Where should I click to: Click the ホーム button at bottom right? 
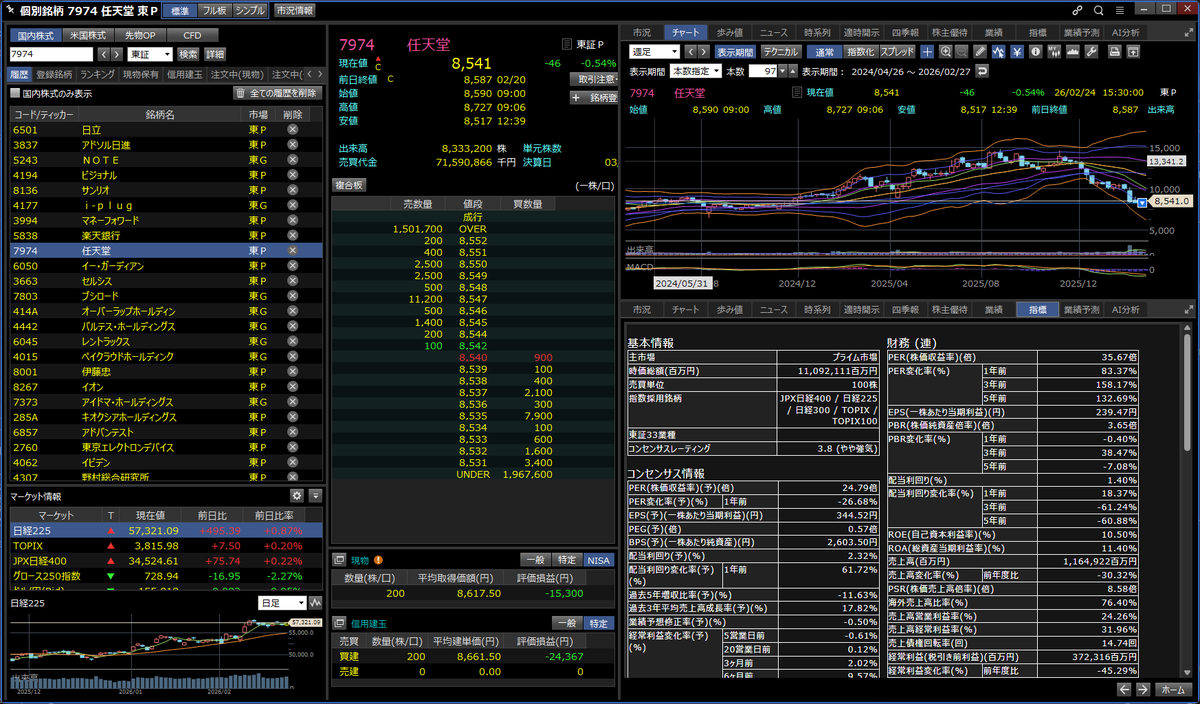1171,690
